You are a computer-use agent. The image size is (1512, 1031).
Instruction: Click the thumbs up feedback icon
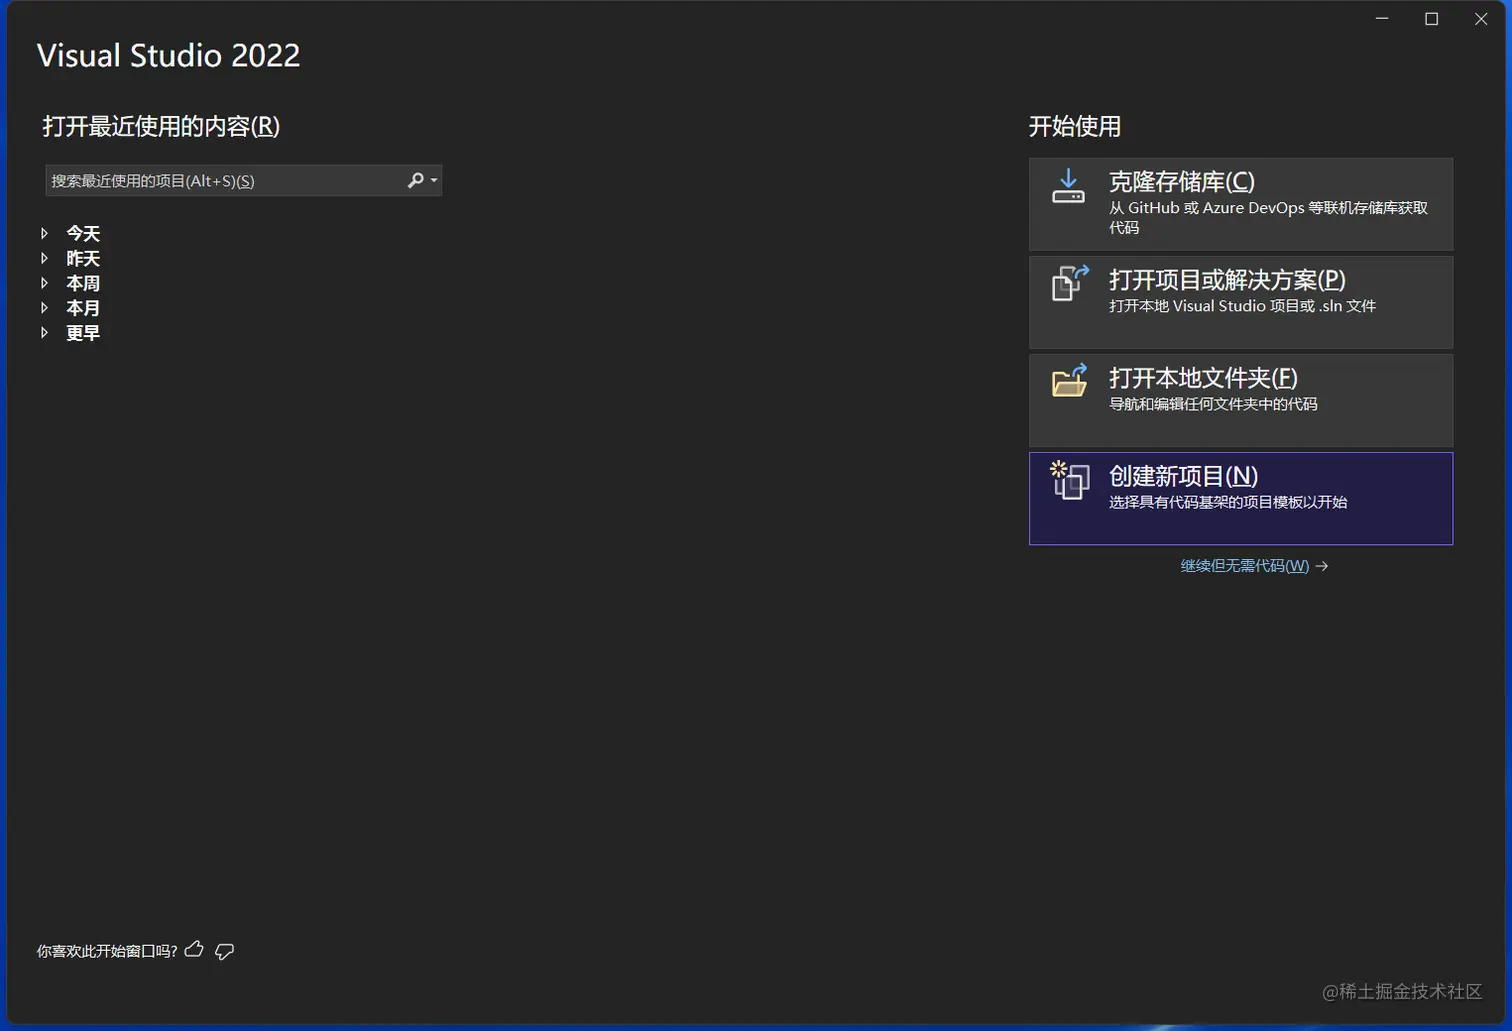coord(194,949)
